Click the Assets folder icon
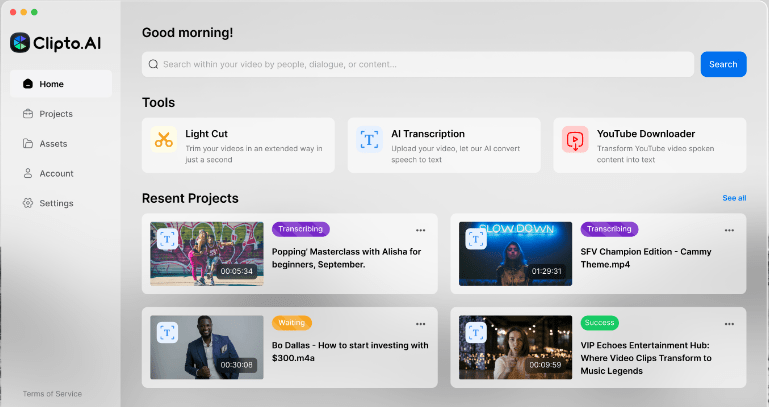769x407 pixels. click(x=28, y=144)
